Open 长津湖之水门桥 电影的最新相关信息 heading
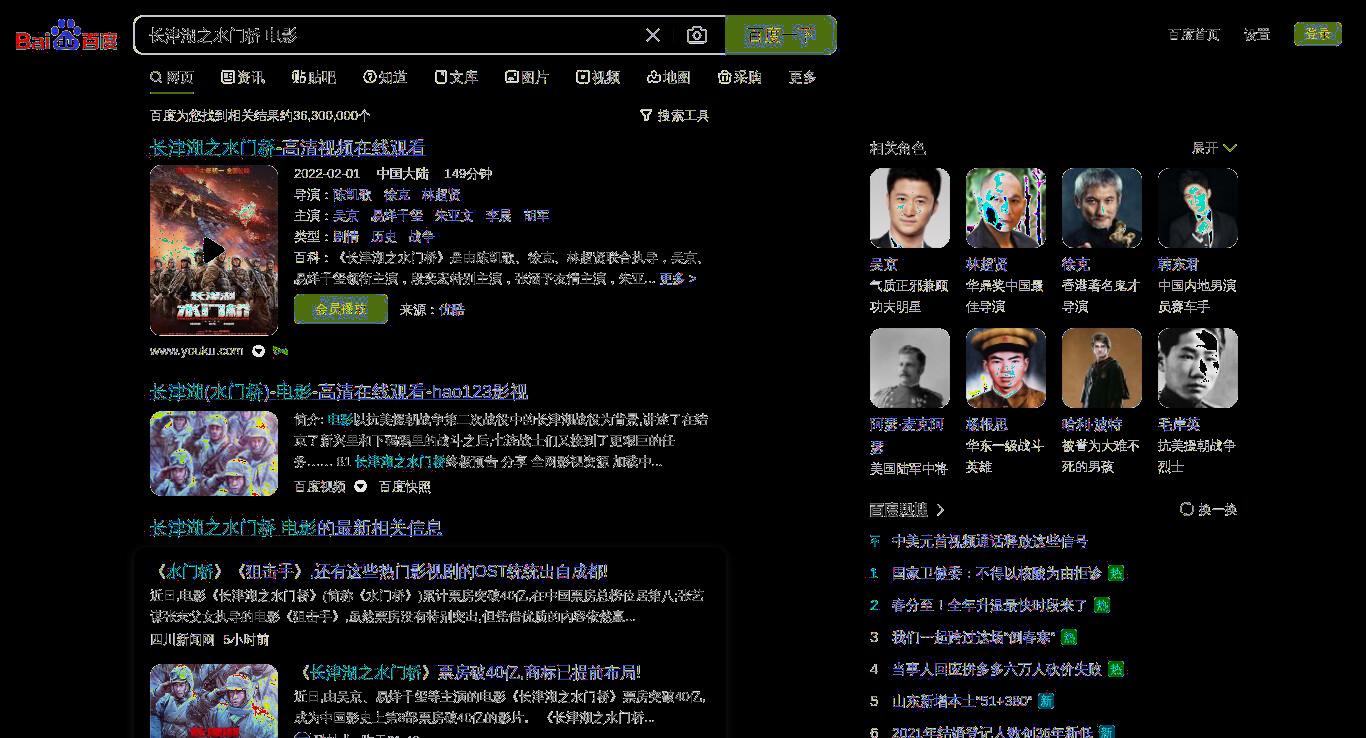 tap(296, 528)
